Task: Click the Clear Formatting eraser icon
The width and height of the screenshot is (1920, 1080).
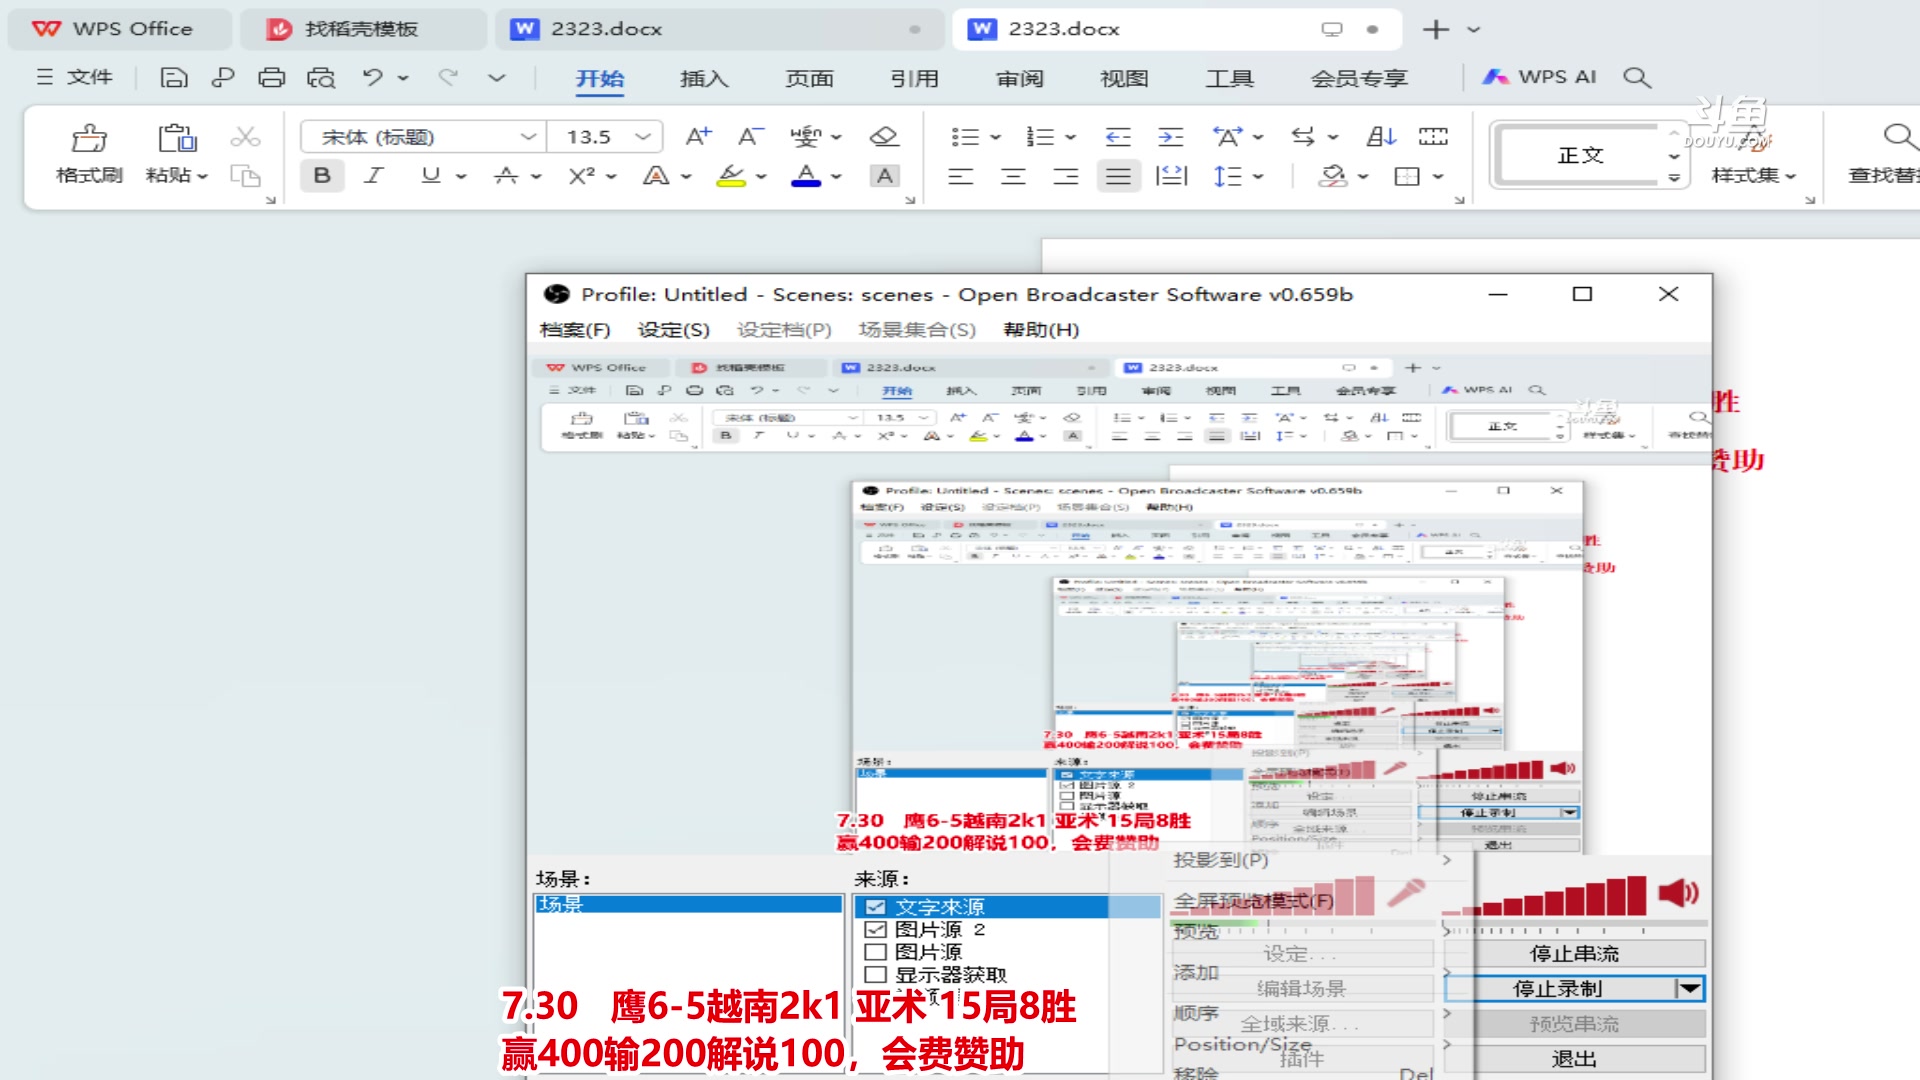Action: [x=884, y=137]
